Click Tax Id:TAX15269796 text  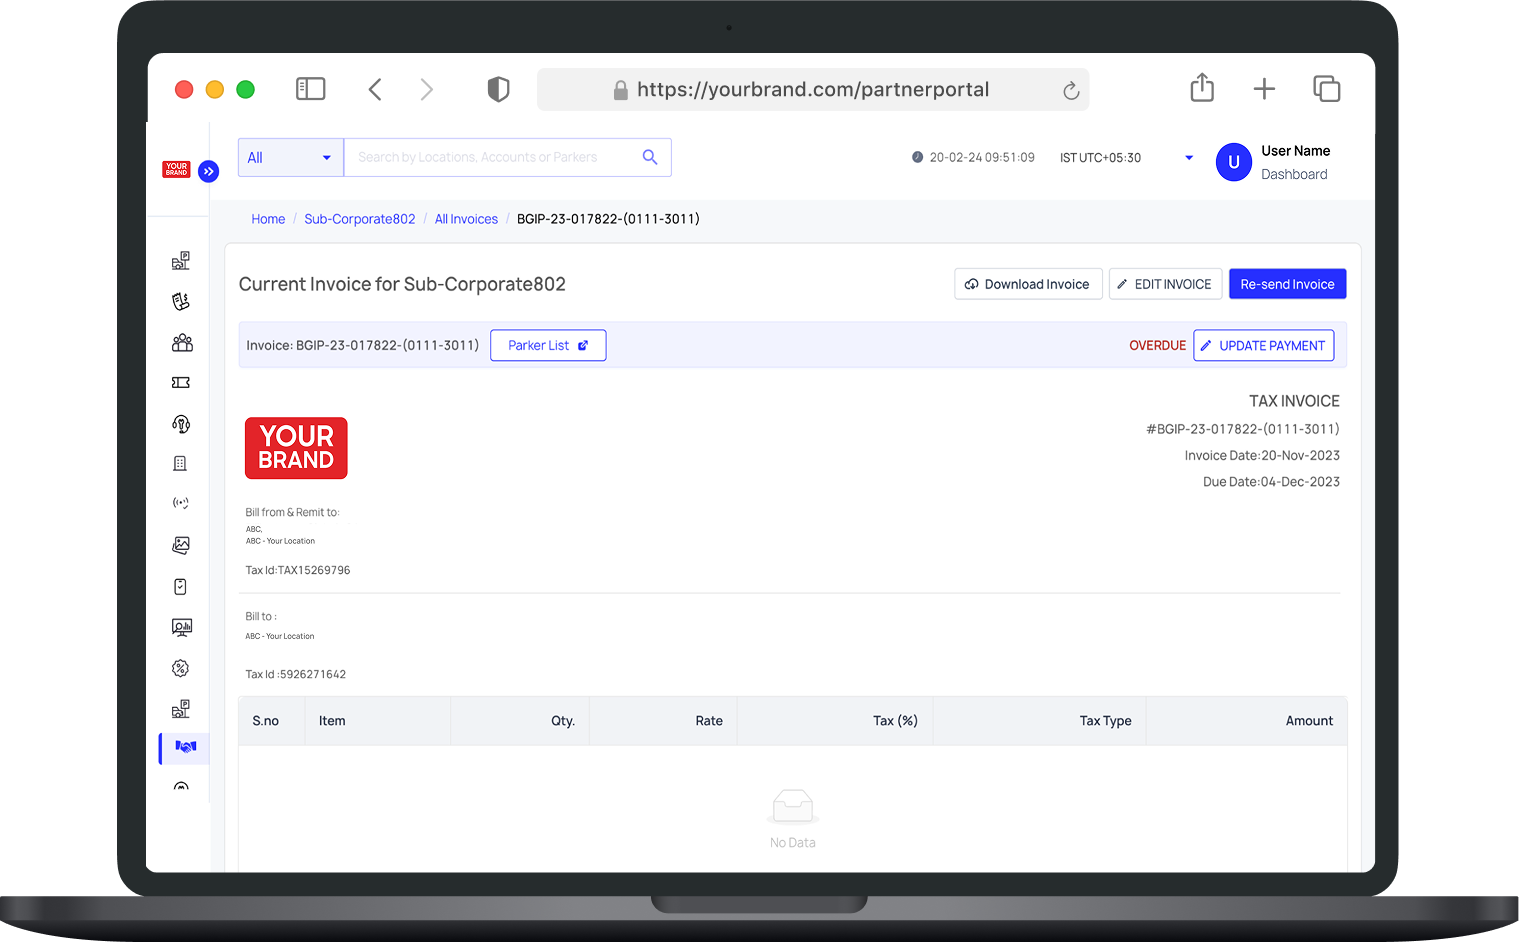(298, 570)
